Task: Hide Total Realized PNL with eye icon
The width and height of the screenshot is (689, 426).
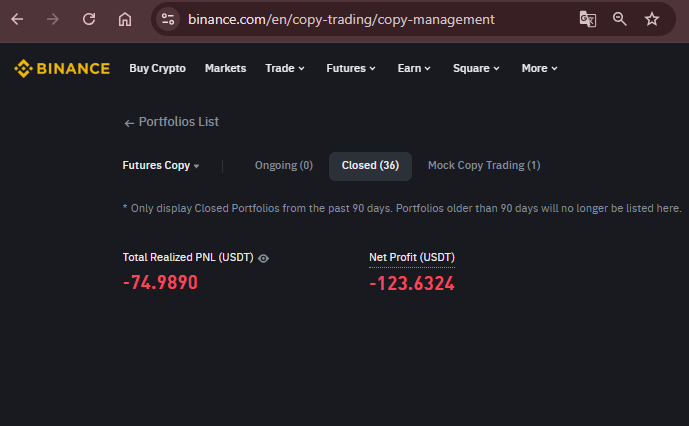Action: click(263, 258)
